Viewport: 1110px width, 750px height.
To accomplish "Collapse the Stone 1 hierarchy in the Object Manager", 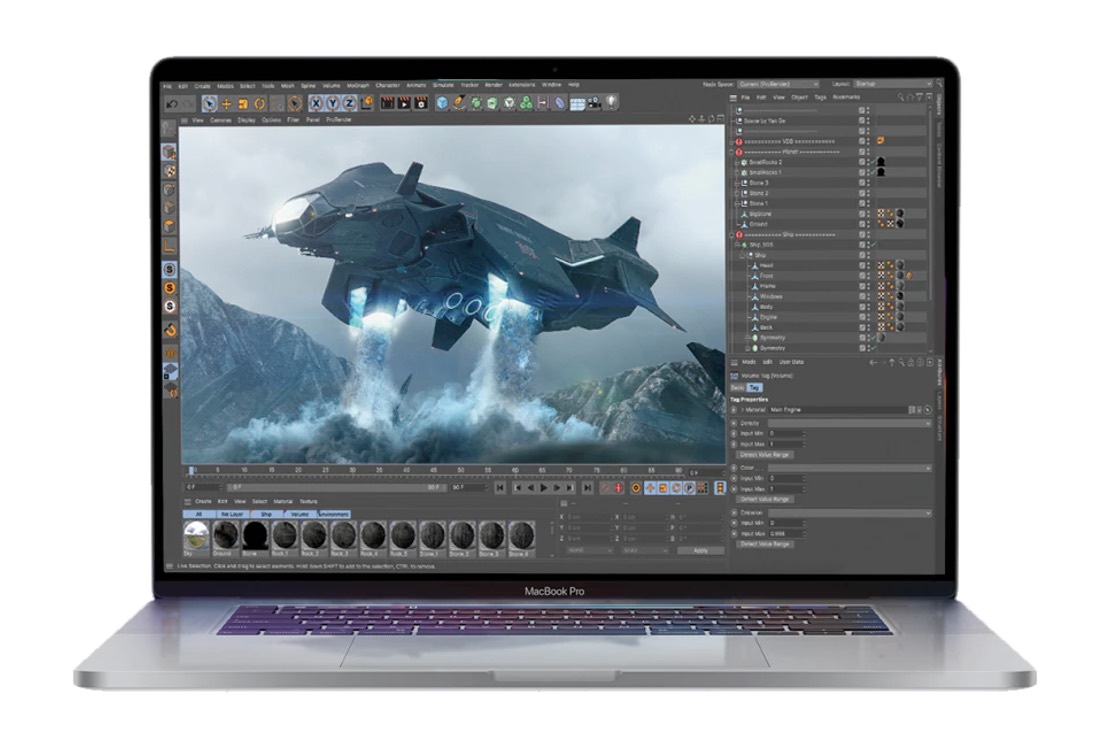I will tap(736, 202).
